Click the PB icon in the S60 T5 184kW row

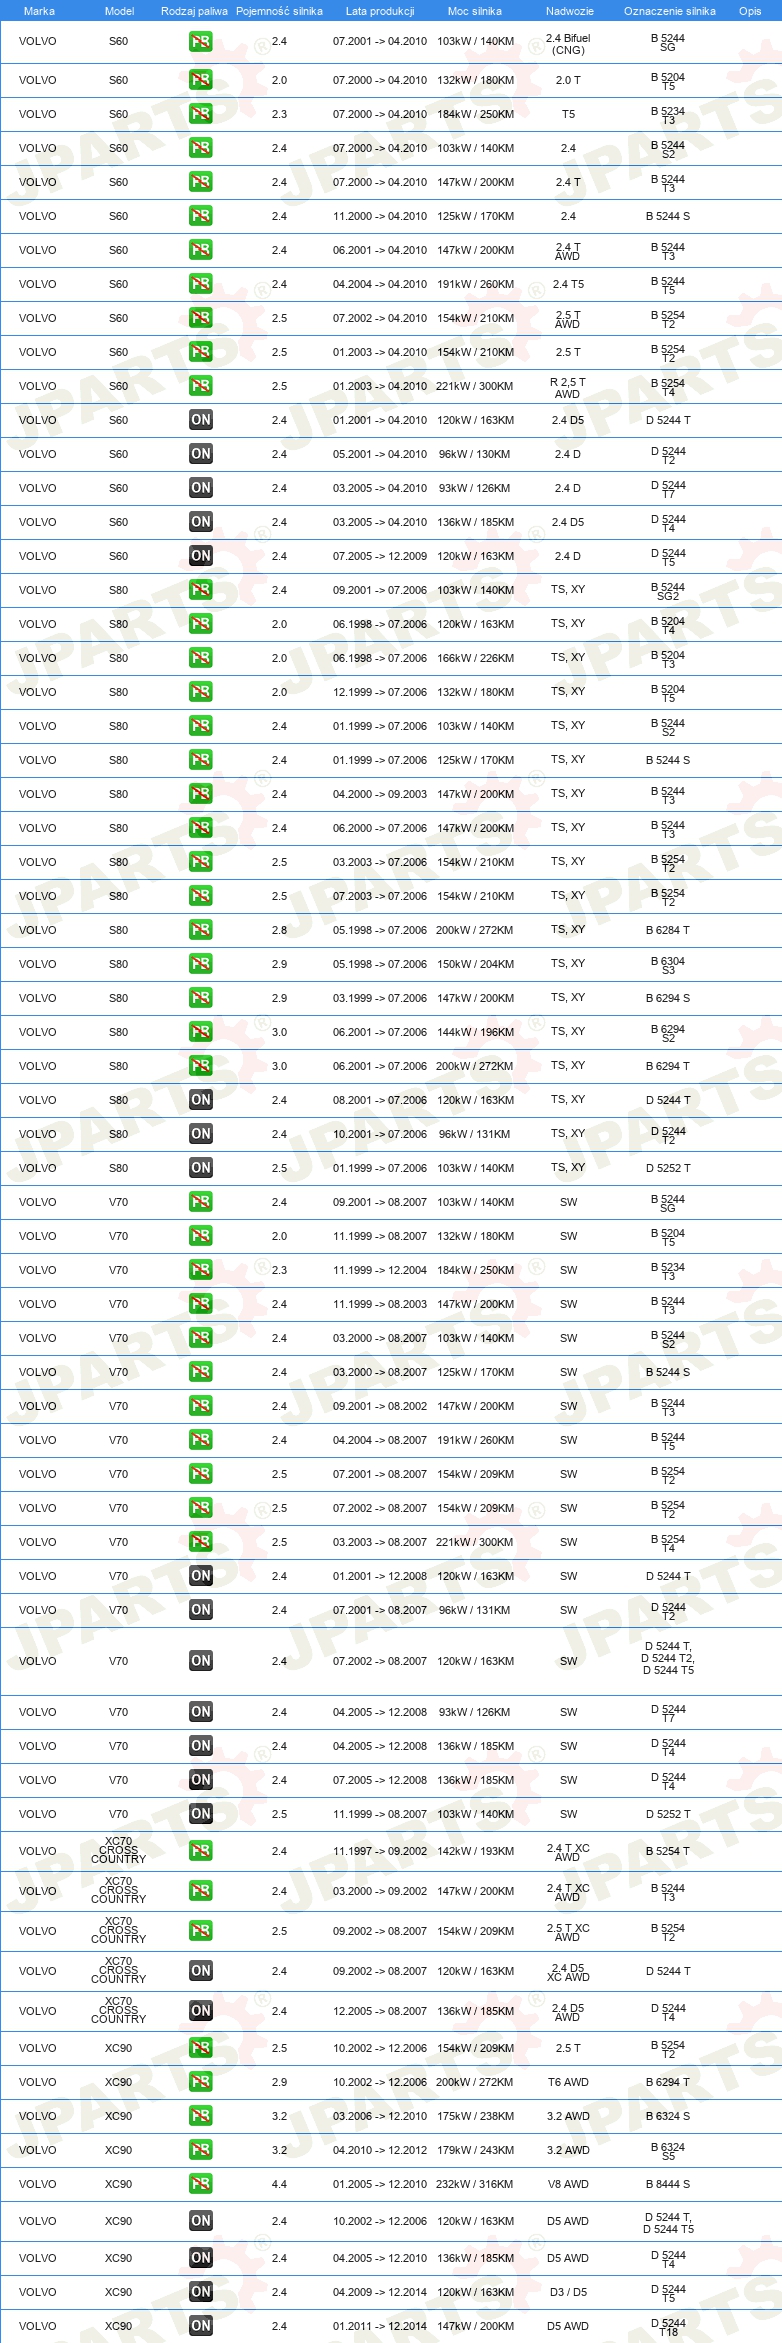click(x=201, y=114)
